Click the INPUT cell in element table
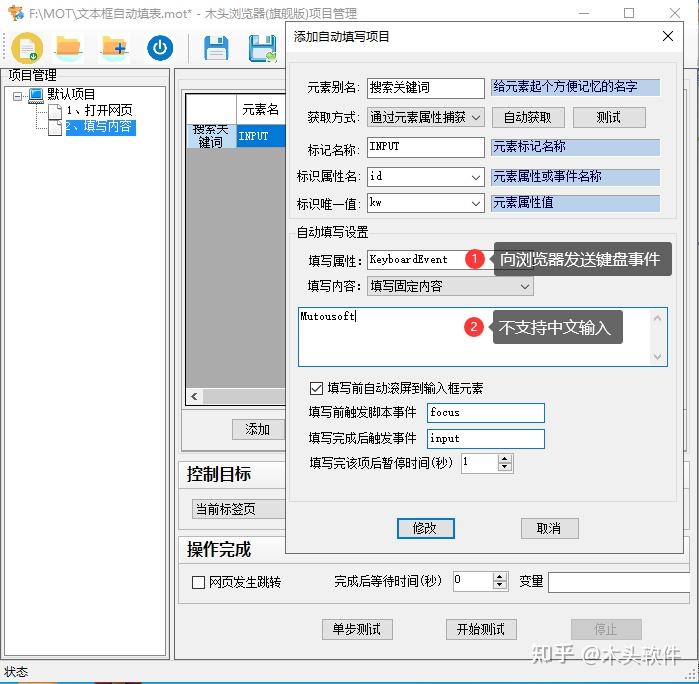The image size is (699, 684). click(261, 136)
